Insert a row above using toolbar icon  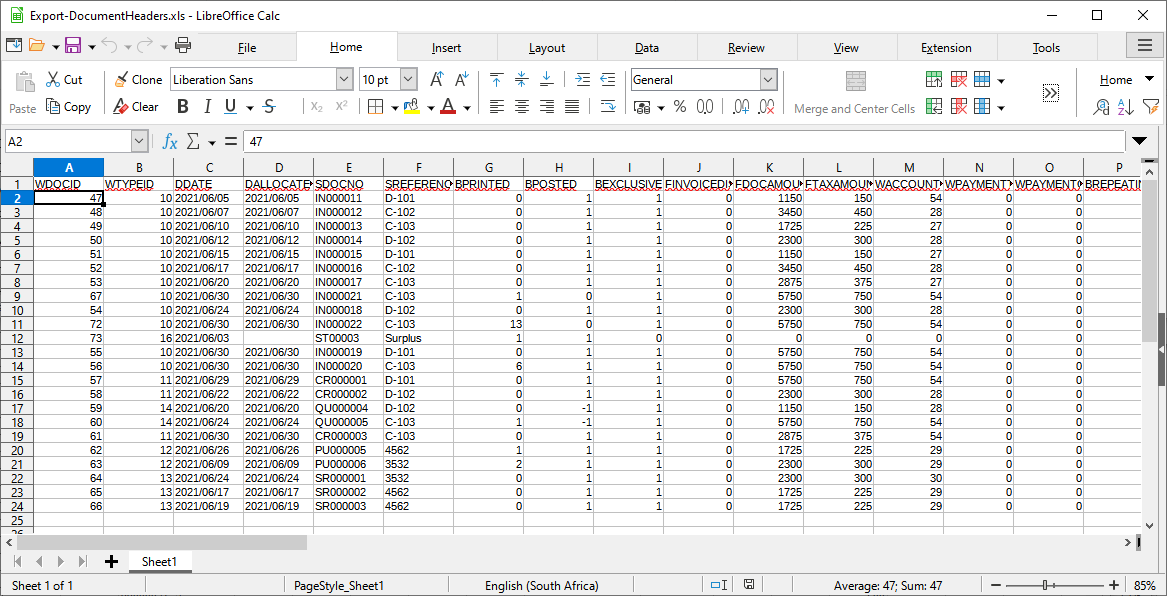click(x=933, y=79)
